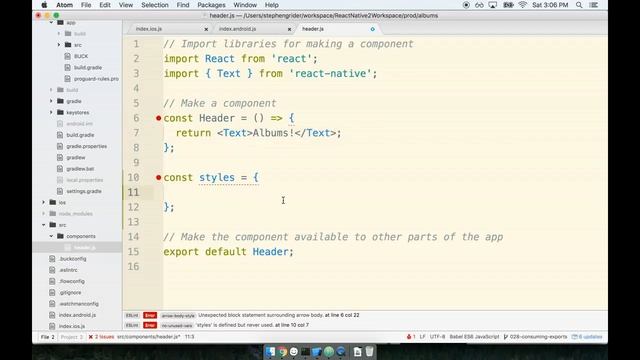Open the Terminal icon in the Dock
Screen dimensions: 640x360
point(305,351)
